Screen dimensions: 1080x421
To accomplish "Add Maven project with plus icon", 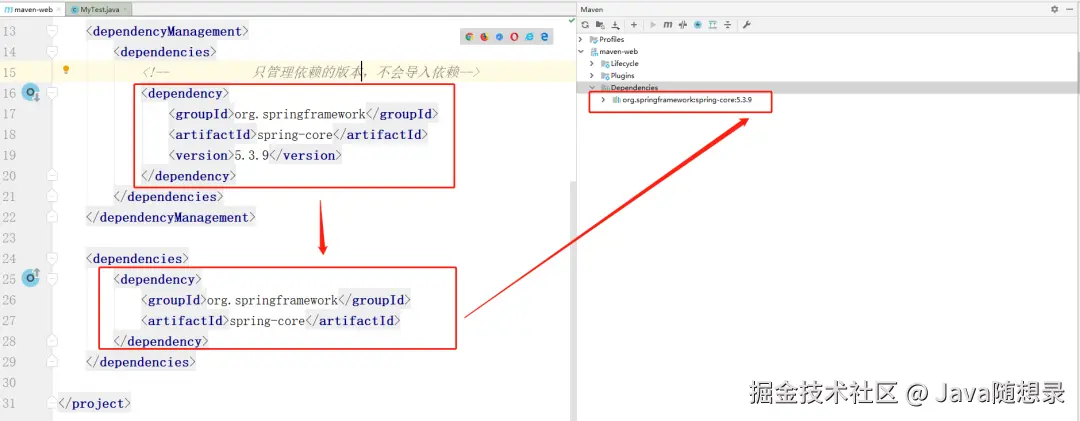I will (x=634, y=25).
